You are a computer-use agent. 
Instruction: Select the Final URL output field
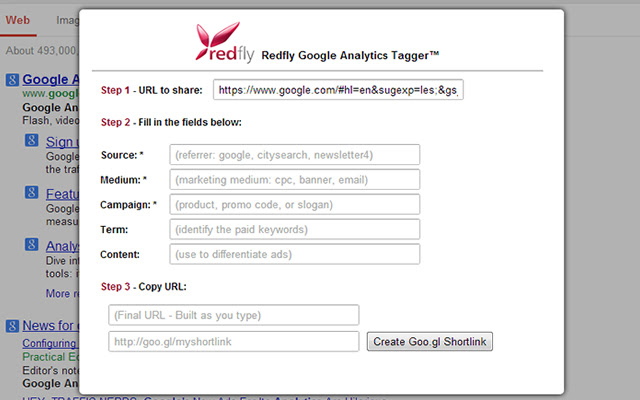click(x=233, y=315)
